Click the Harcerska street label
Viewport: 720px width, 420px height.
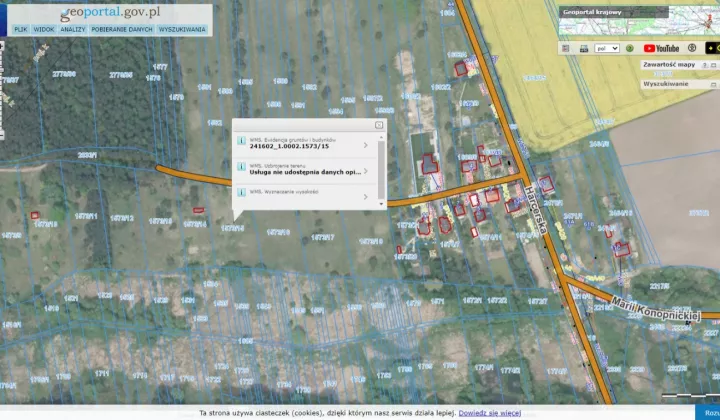536,210
